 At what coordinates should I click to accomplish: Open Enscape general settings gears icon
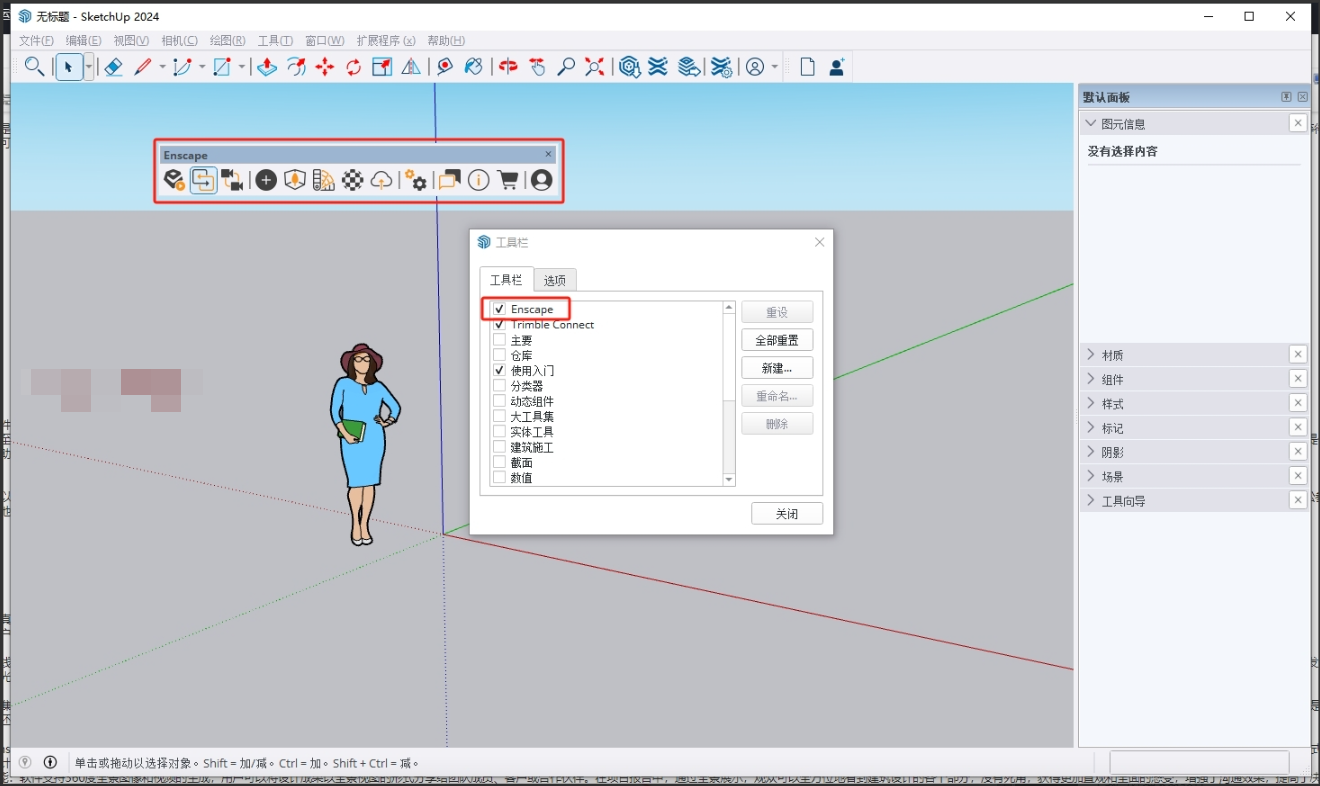[x=415, y=180]
